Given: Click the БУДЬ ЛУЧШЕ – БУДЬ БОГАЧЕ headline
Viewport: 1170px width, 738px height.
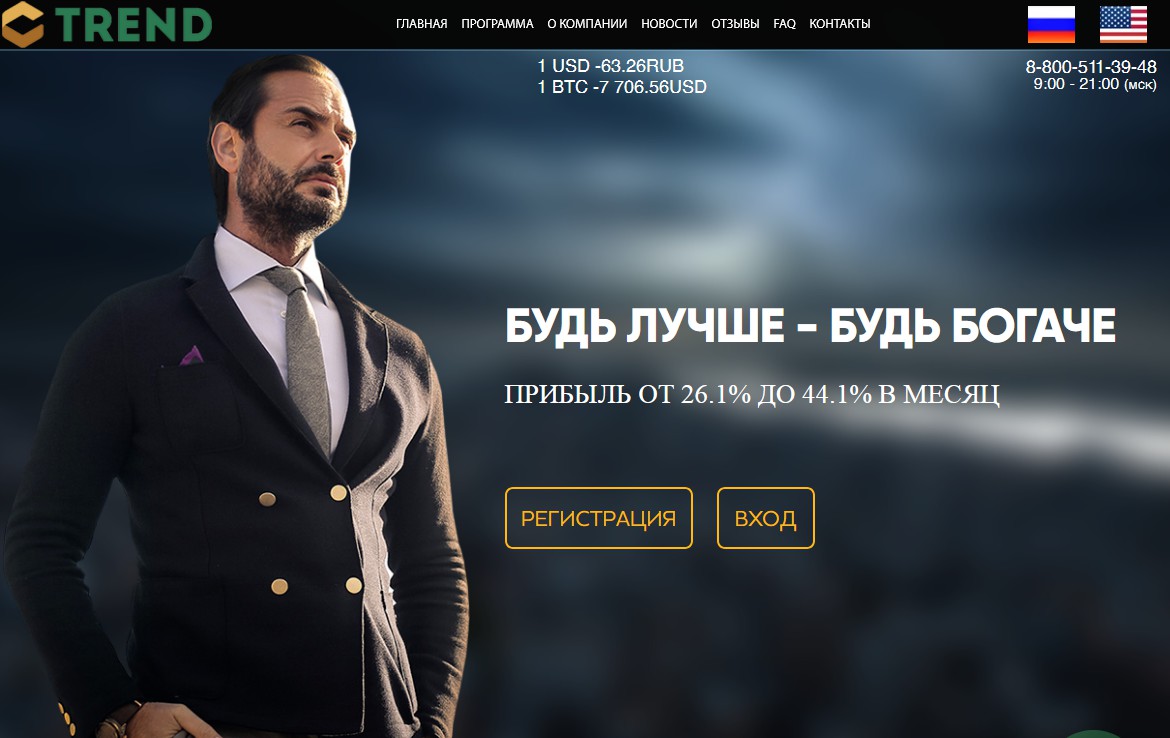Looking at the screenshot, I should (810, 325).
